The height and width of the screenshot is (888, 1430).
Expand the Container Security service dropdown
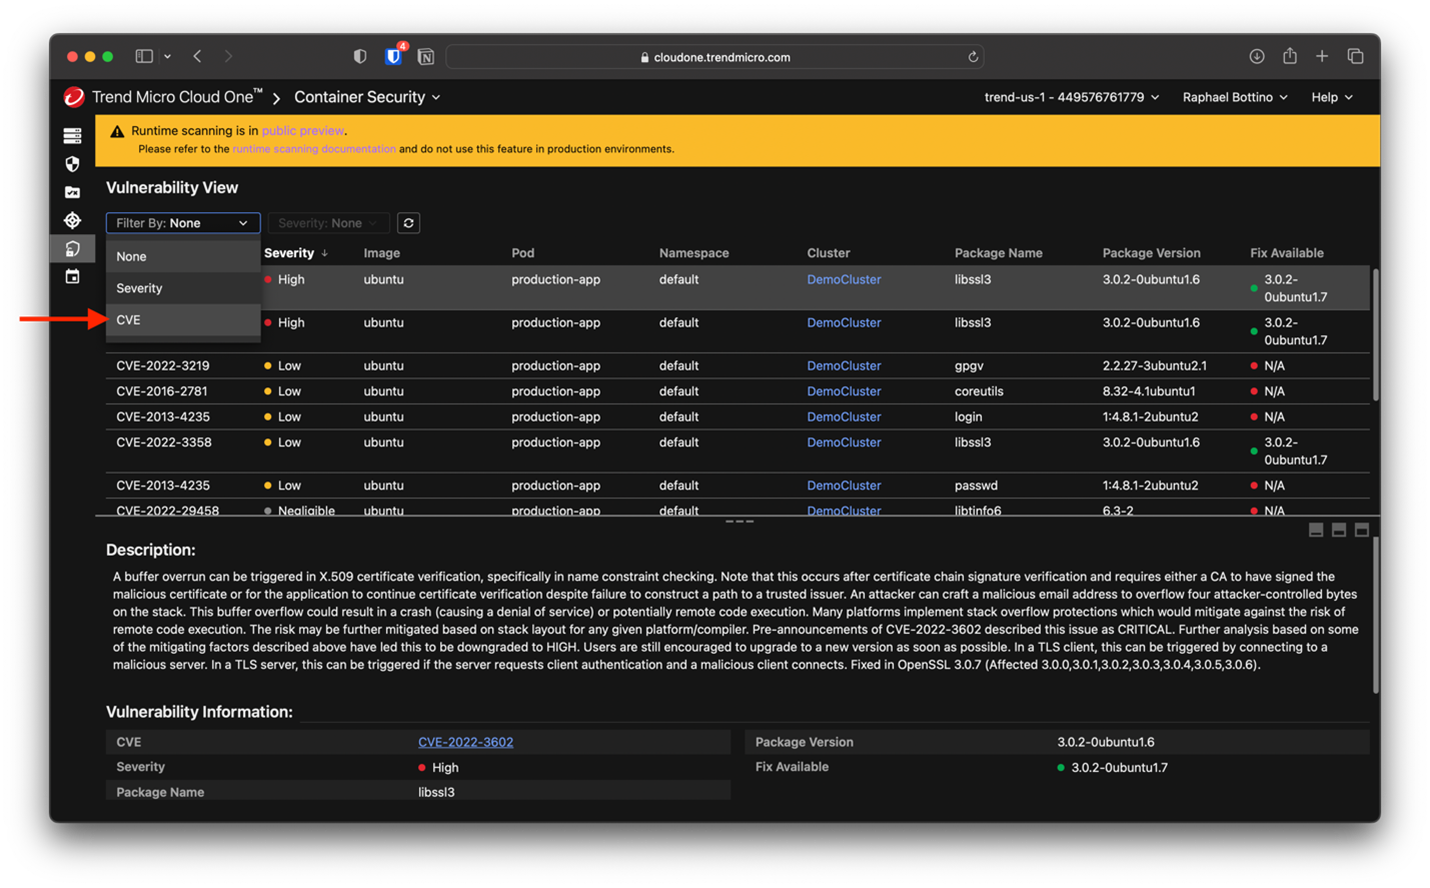click(x=367, y=97)
